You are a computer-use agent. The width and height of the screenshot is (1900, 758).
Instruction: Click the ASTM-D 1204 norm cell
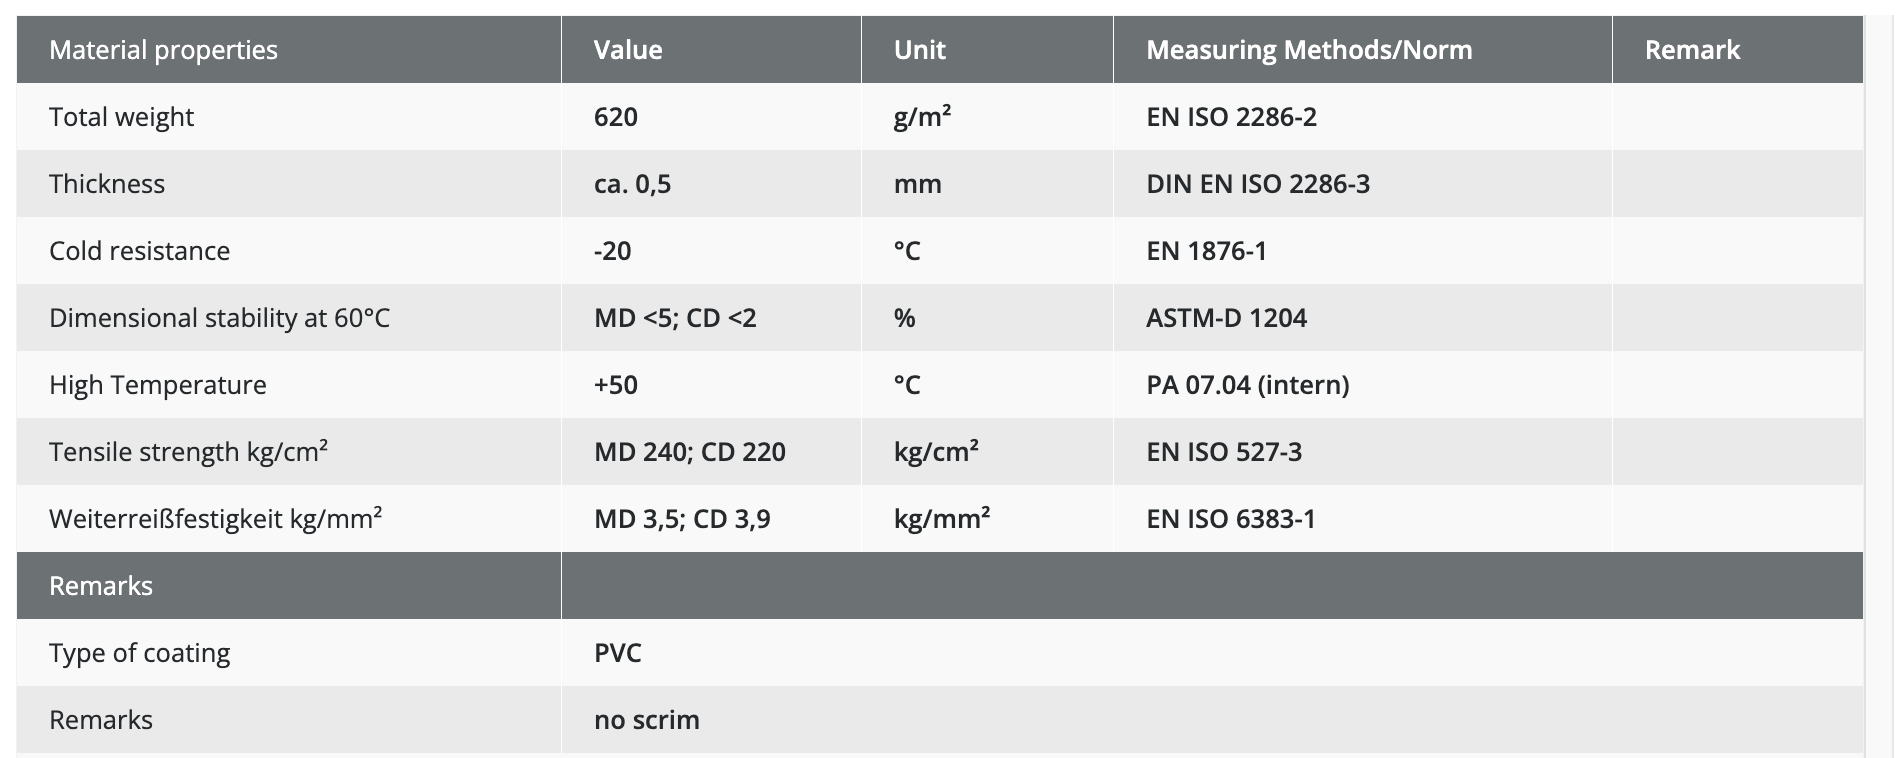point(1226,318)
